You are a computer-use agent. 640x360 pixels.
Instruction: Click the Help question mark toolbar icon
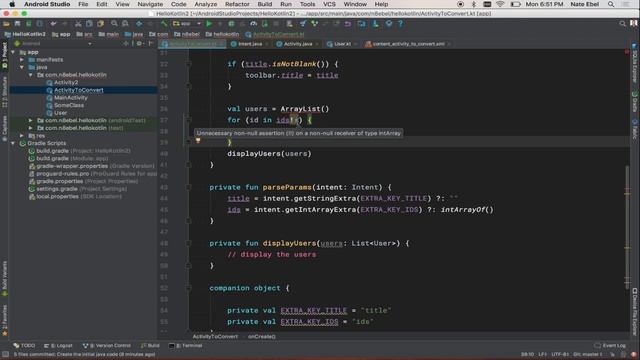(x=400, y=24)
